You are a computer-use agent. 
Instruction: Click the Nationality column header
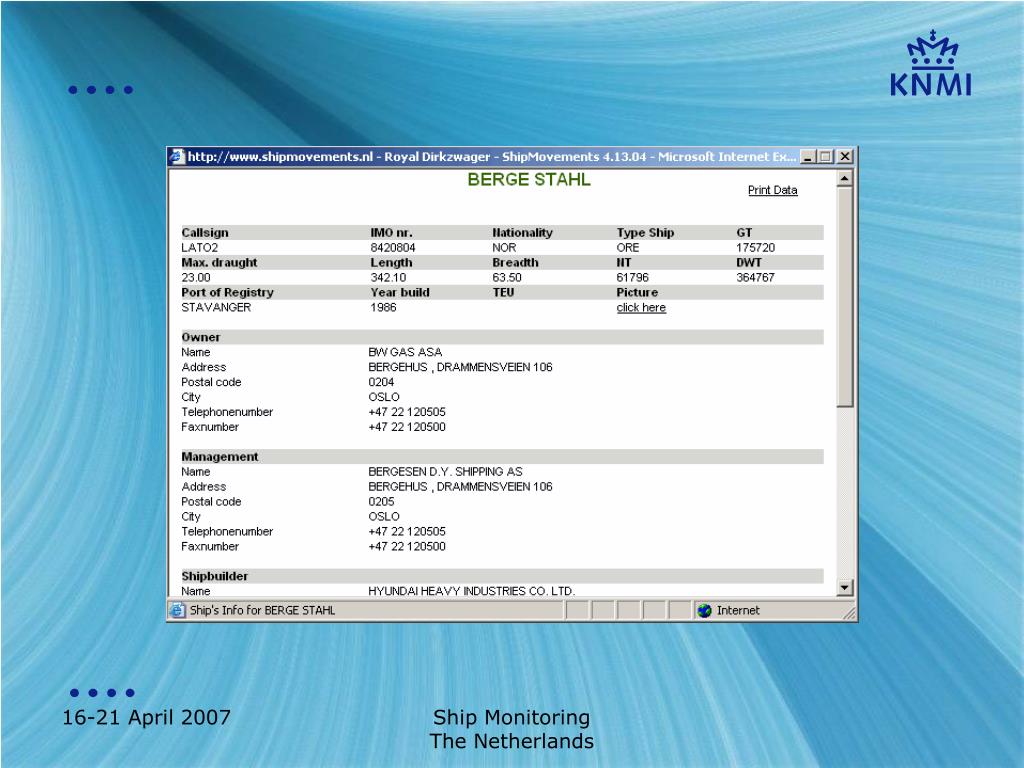coord(522,232)
